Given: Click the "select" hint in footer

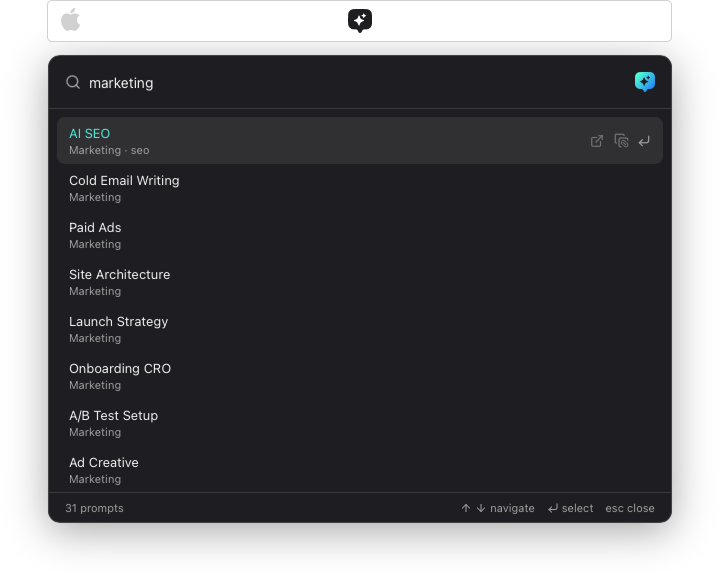Looking at the screenshot, I should click(570, 508).
